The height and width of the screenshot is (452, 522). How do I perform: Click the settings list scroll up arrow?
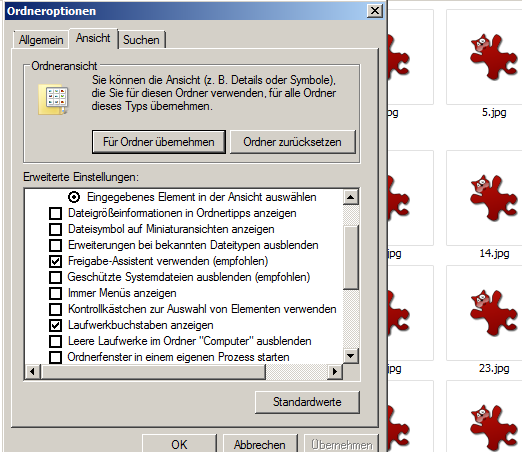[x=351, y=197]
